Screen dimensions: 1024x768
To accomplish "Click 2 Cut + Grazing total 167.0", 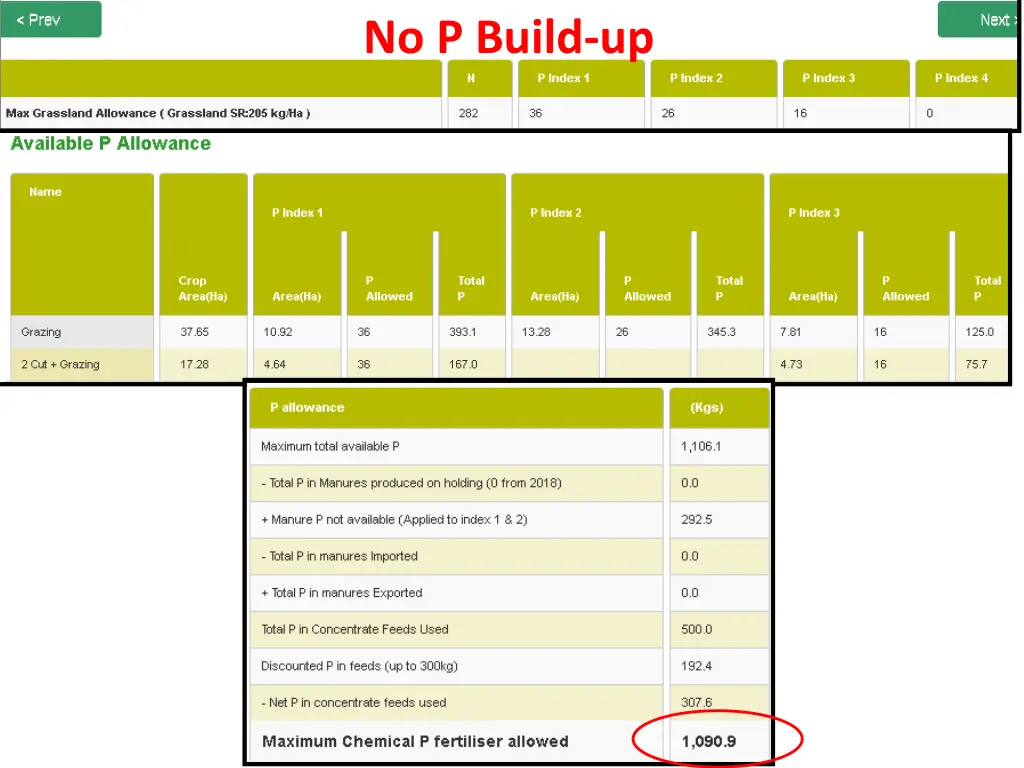I will coord(463,364).
